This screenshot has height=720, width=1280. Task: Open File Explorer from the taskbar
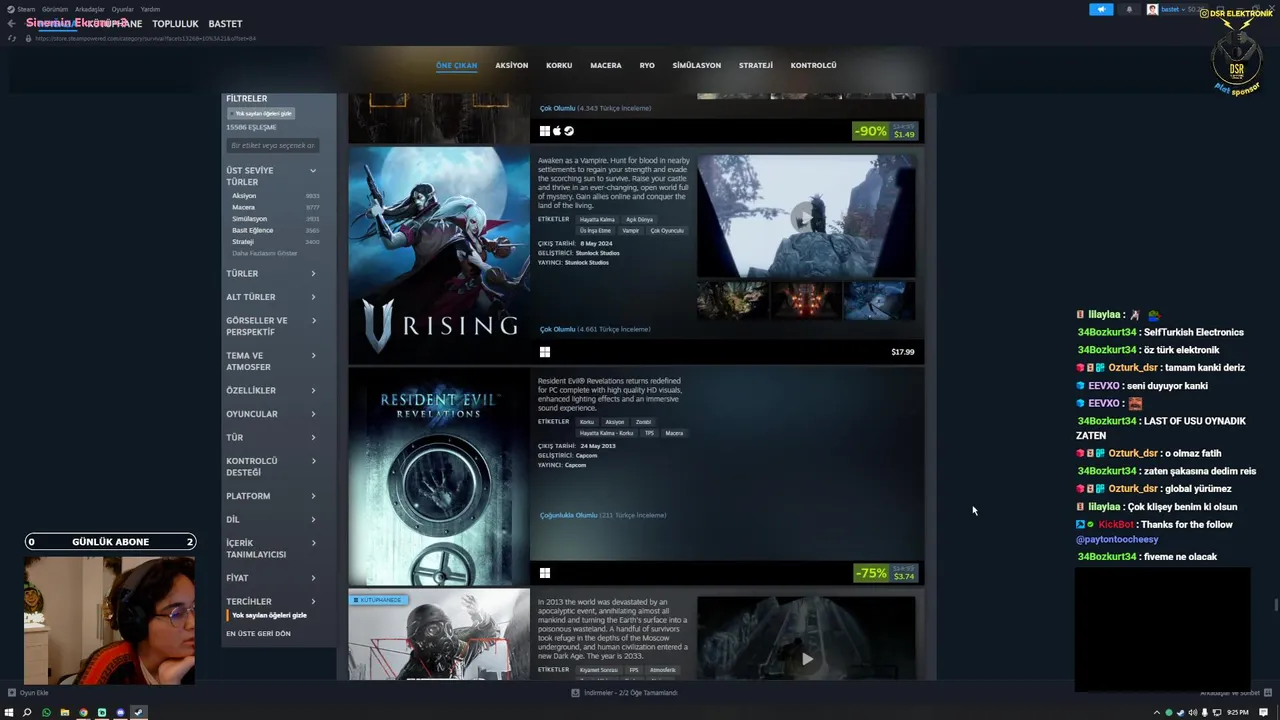pyautogui.click(x=65, y=712)
